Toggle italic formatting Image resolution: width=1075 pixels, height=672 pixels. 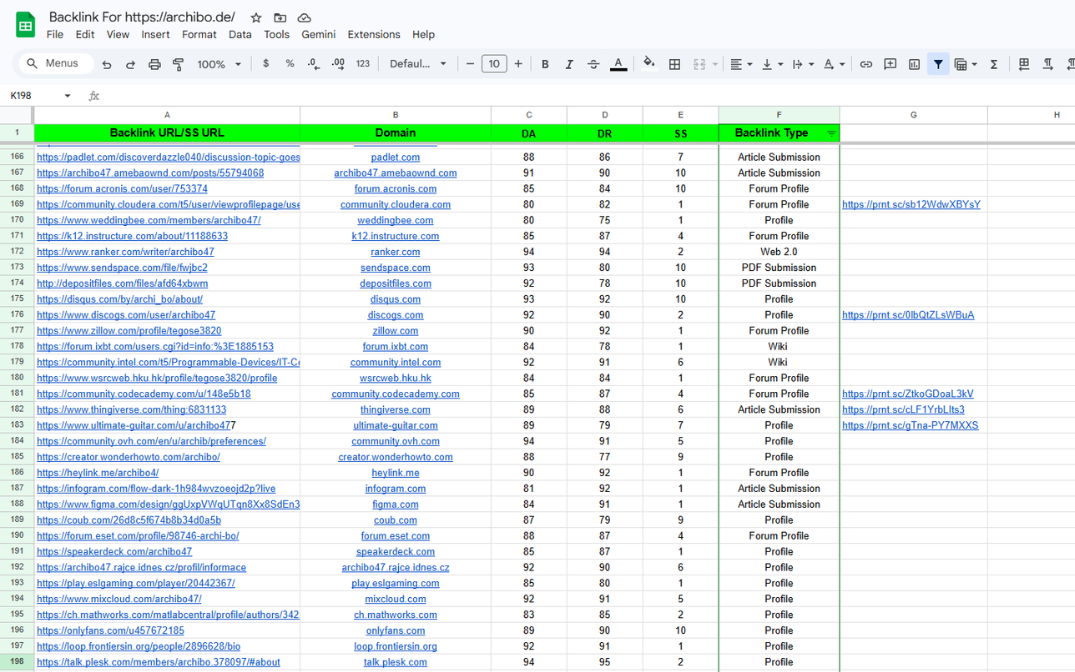pyautogui.click(x=569, y=64)
